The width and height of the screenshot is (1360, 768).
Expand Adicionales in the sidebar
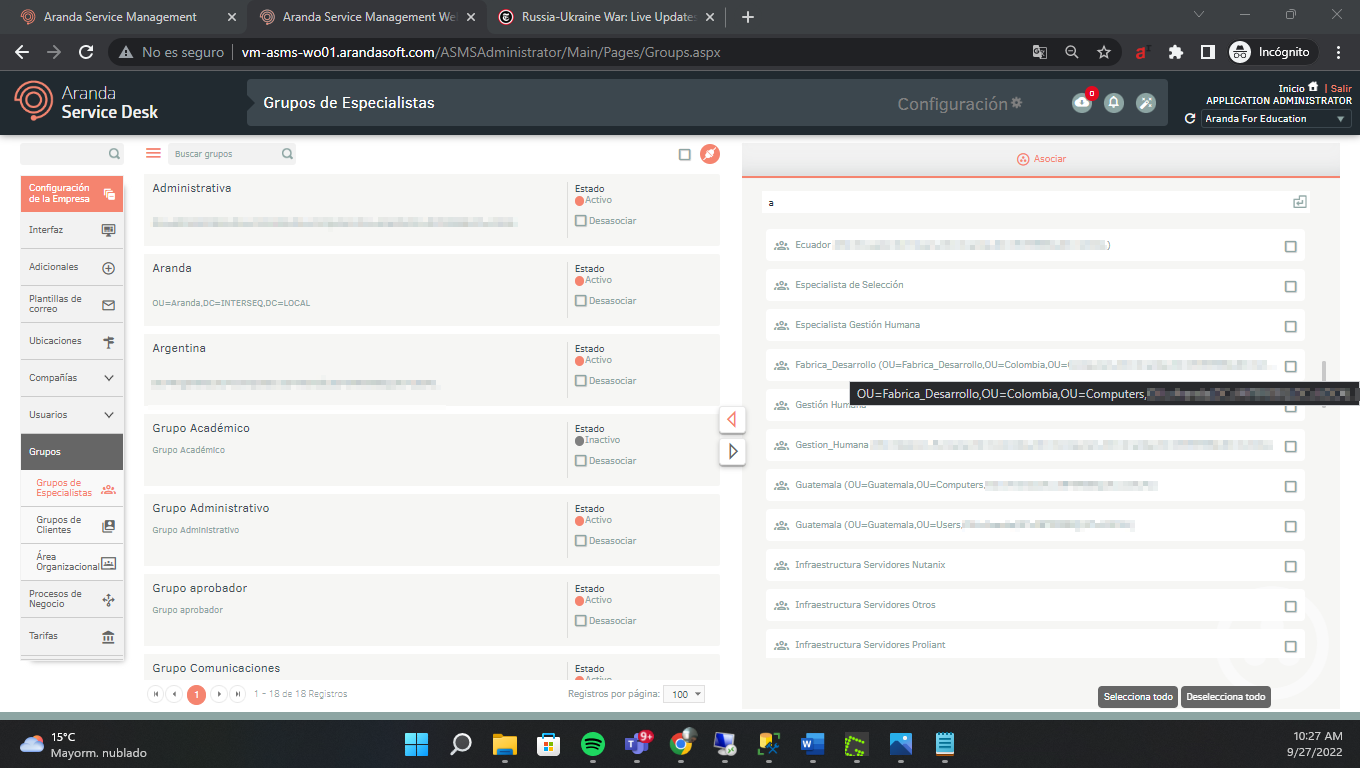click(x=72, y=267)
